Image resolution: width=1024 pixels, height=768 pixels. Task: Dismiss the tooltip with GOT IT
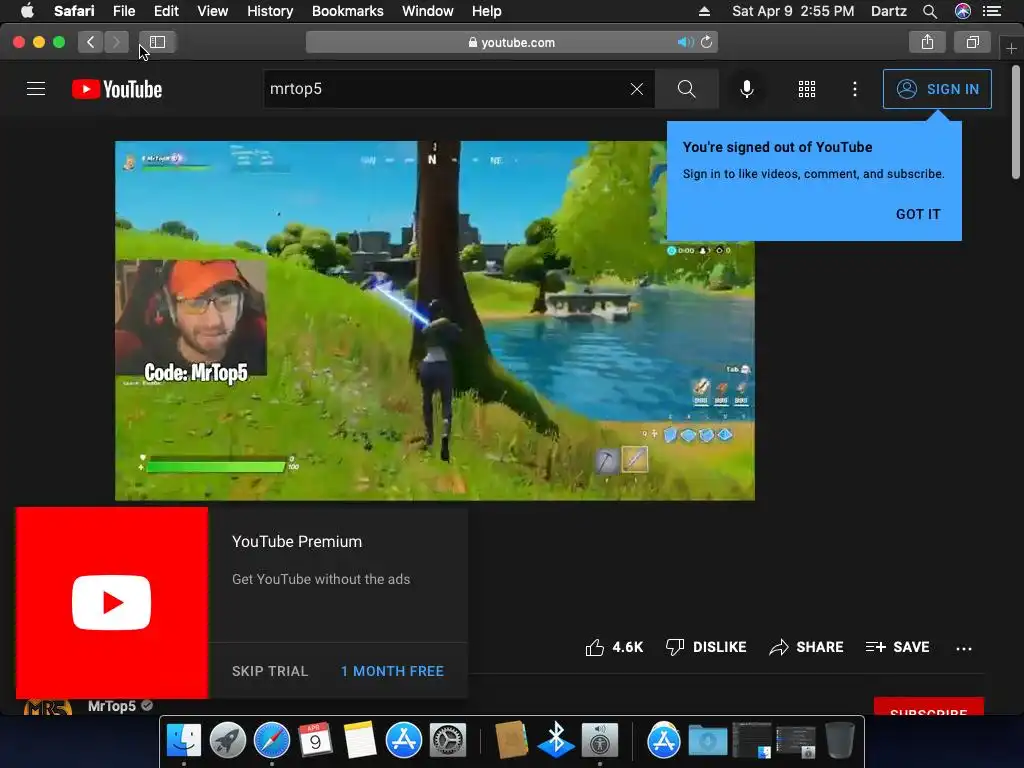click(918, 214)
